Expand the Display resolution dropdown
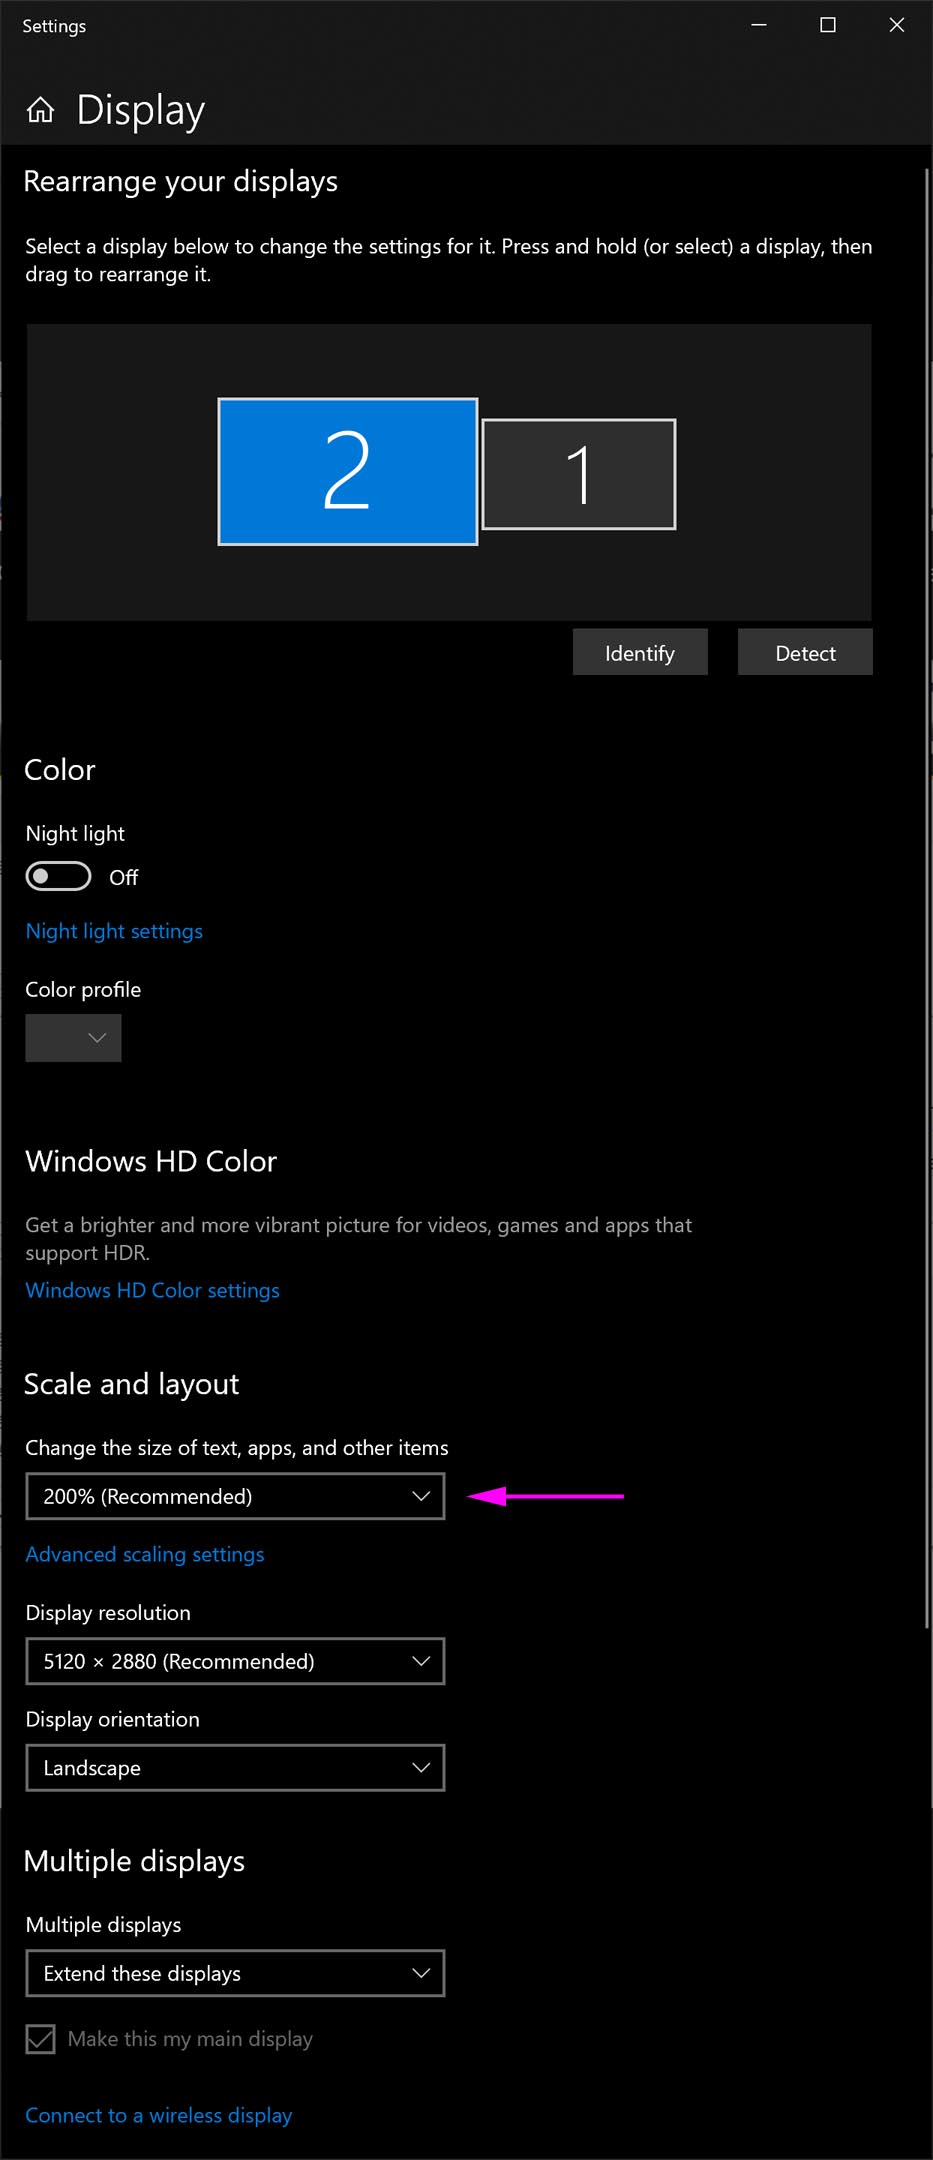The height and width of the screenshot is (2160, 933). 235,1661
